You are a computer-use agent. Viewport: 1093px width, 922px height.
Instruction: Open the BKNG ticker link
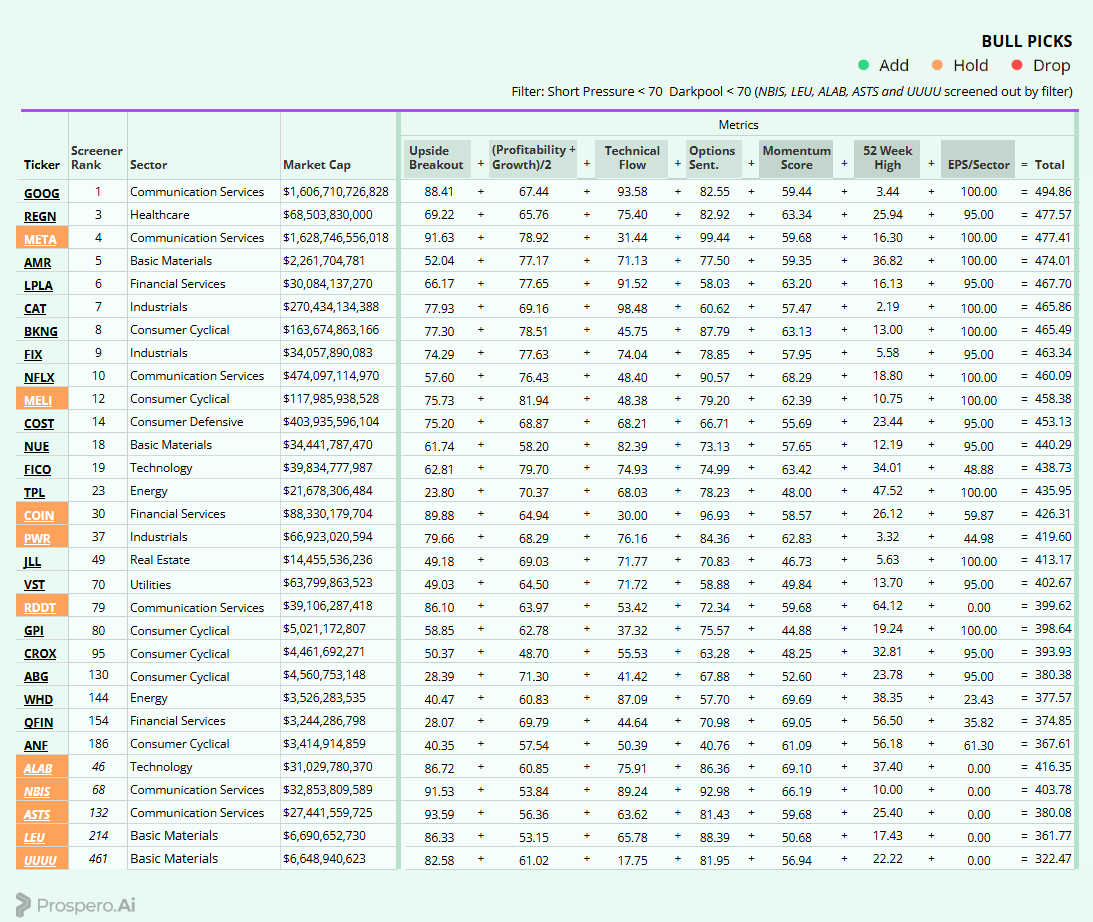[40, 331]
